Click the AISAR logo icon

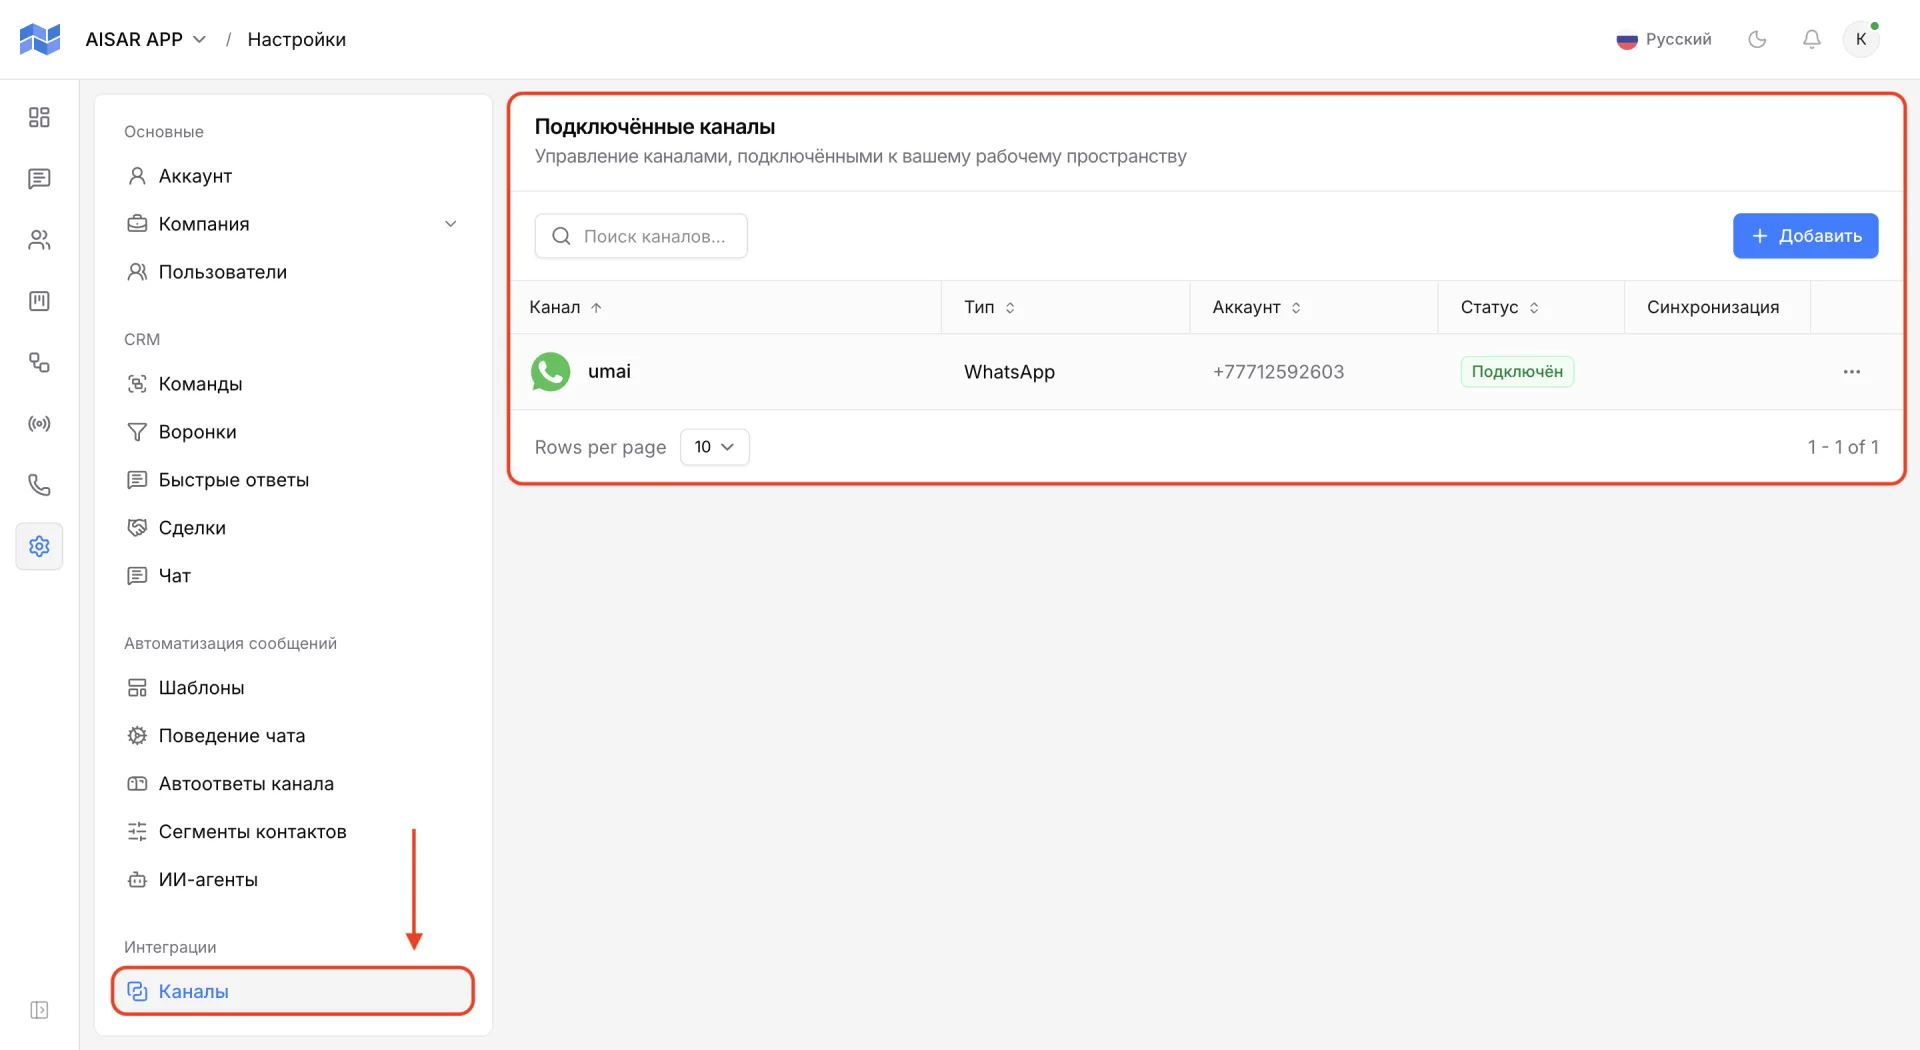click(40, 39)
